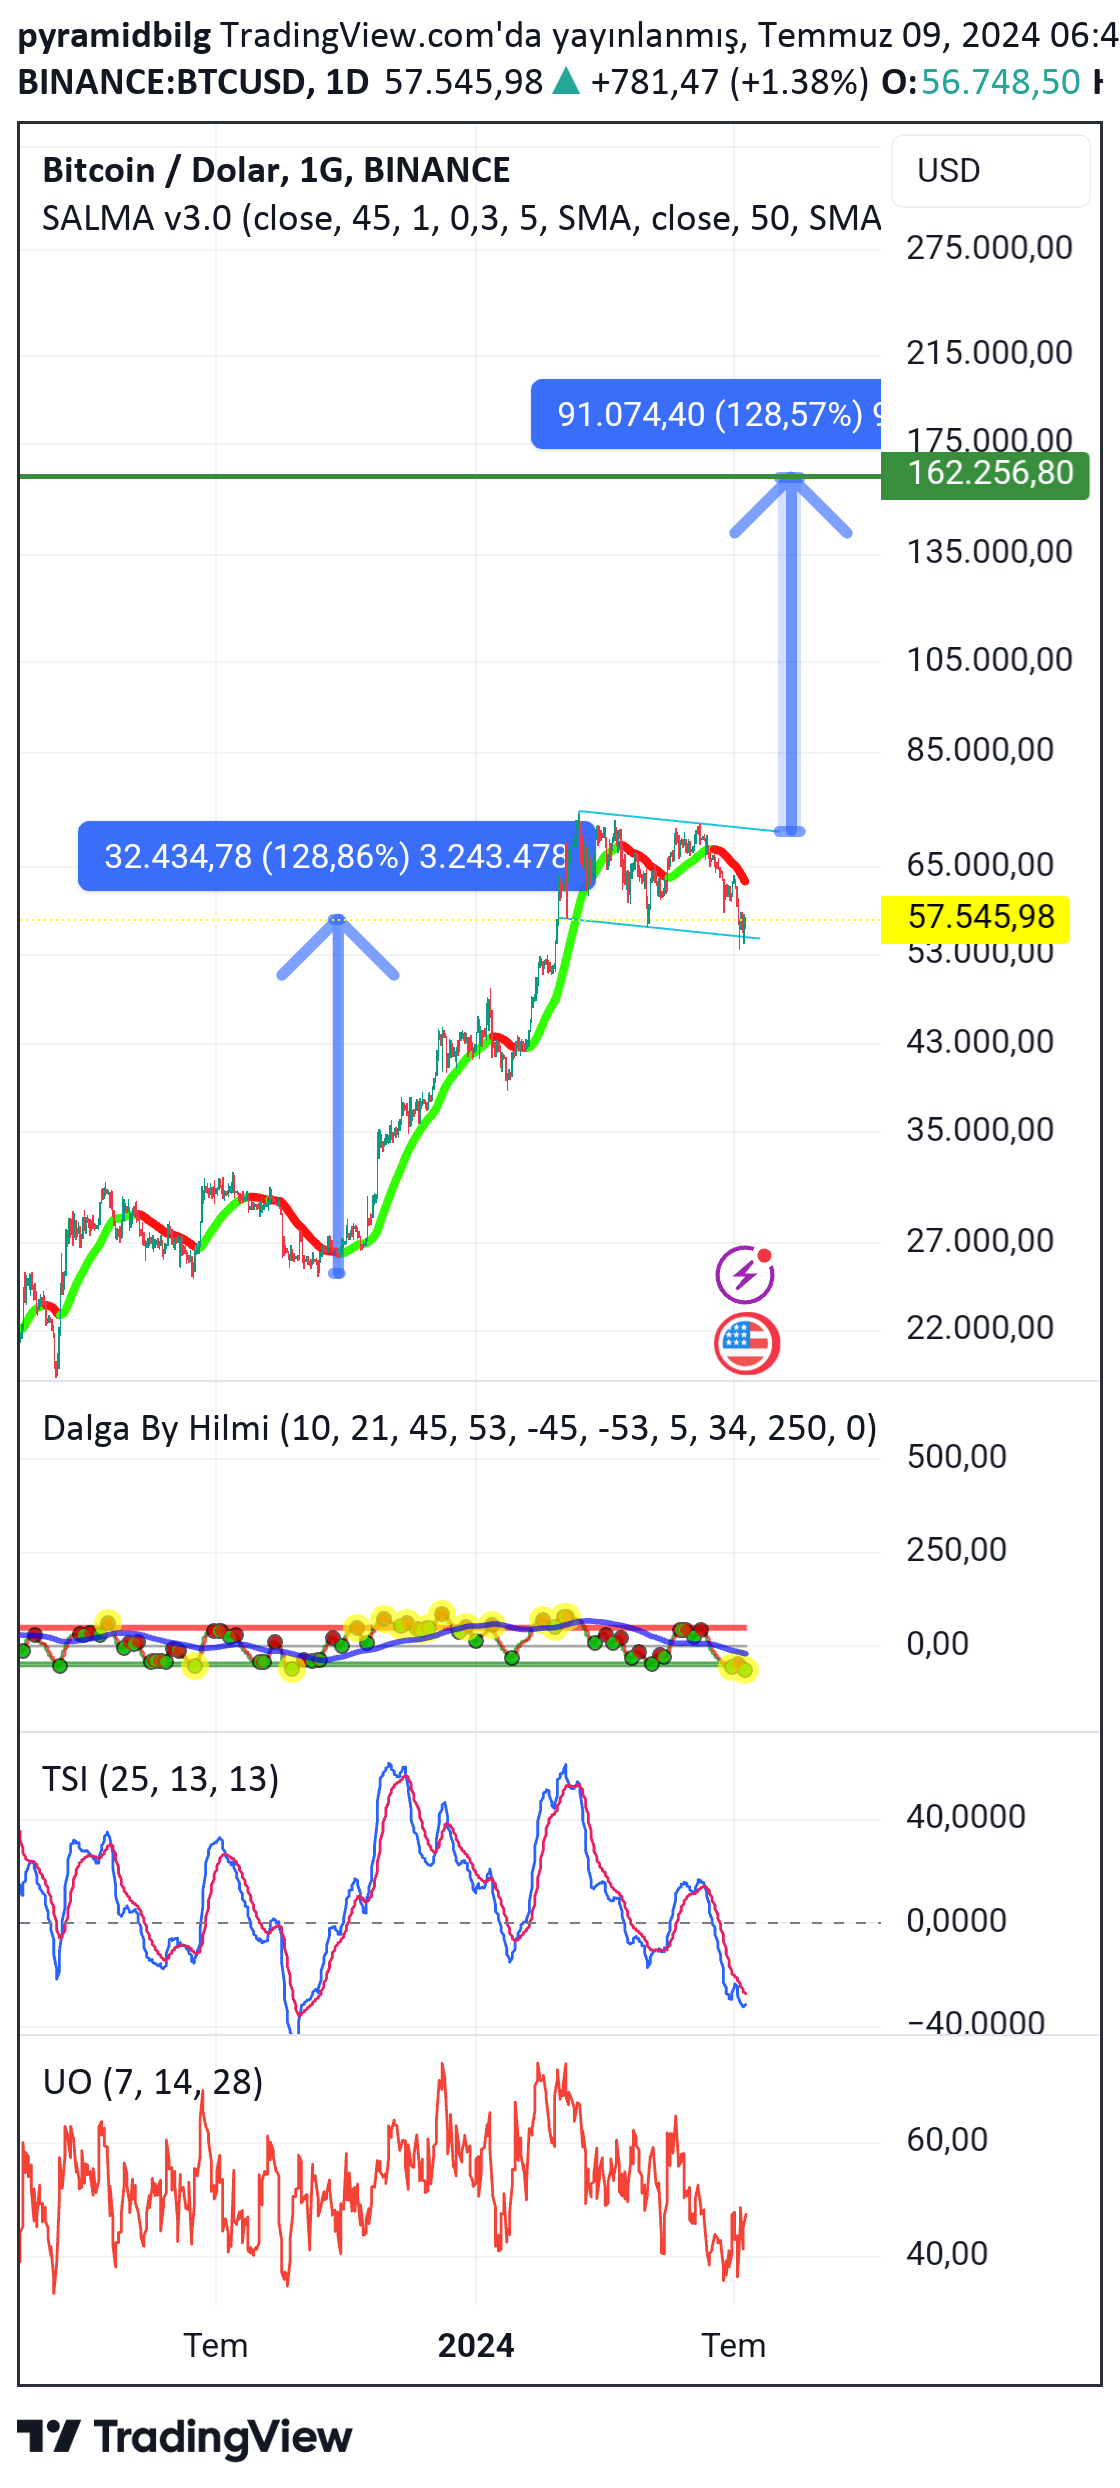Click the 2024 label on time axis
This screenshot has width=1120, height=2488.
coord(476,2345)
